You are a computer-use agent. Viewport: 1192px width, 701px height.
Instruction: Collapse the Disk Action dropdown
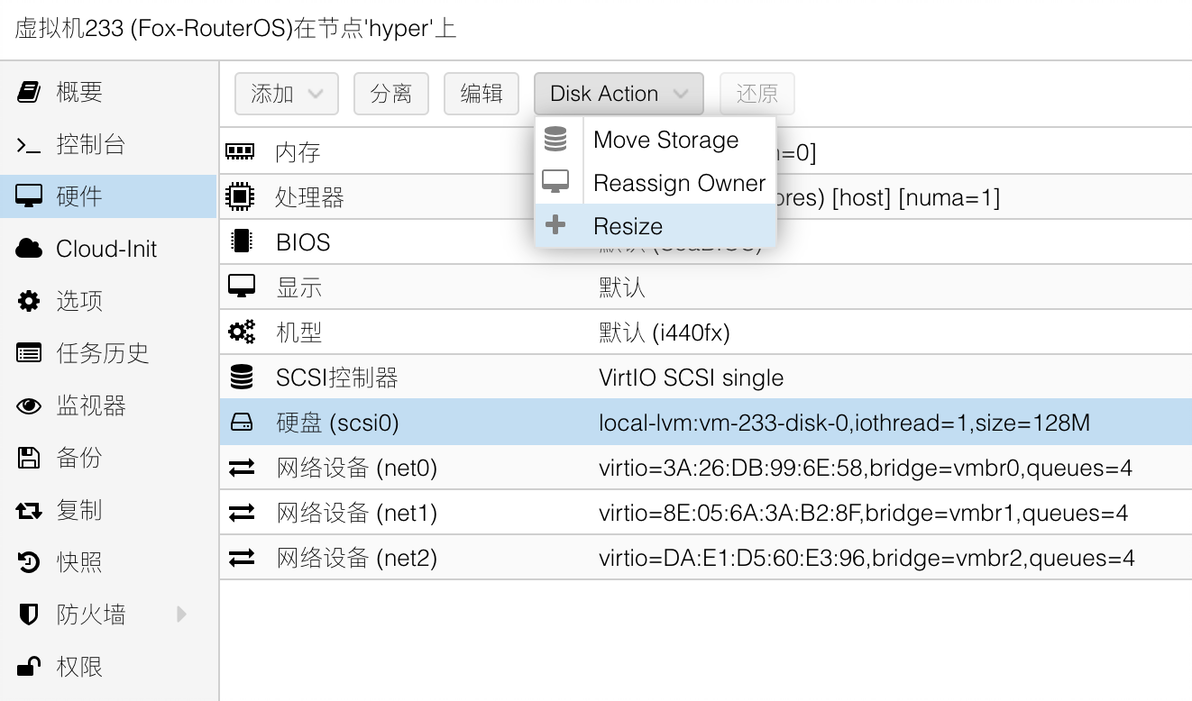click(x=618, y=94)
